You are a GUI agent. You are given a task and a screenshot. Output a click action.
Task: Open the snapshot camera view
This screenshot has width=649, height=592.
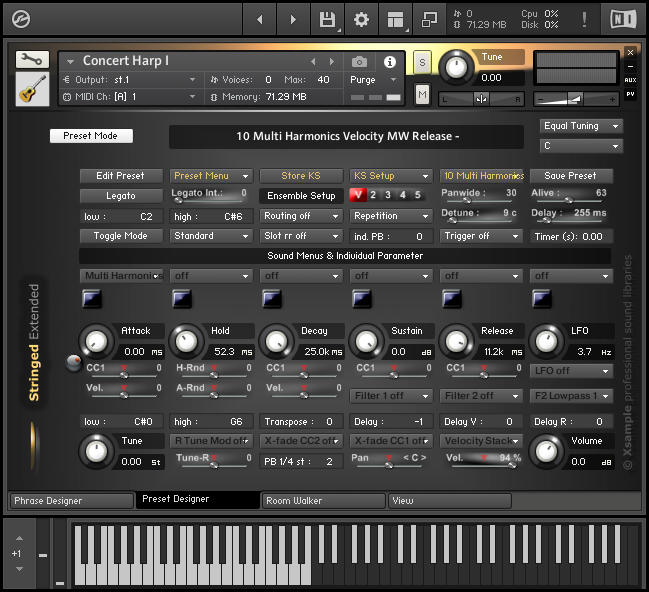tap(359, 62)
